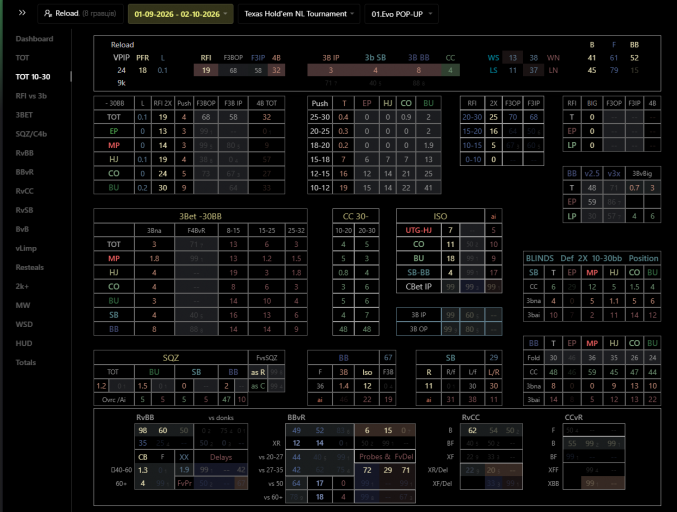Click the 20-30 RFI row label

point(472,117)
